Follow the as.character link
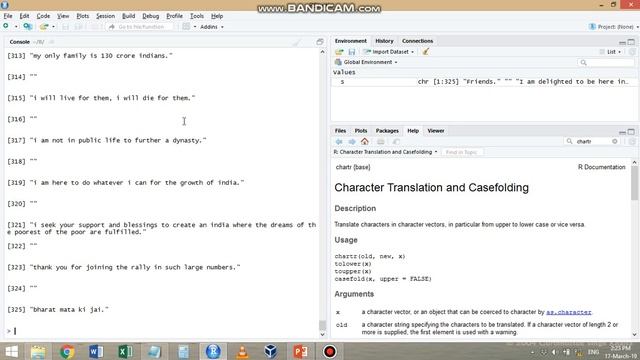The height and width of the screenshot is (360, 640). [x=569, y=312]
